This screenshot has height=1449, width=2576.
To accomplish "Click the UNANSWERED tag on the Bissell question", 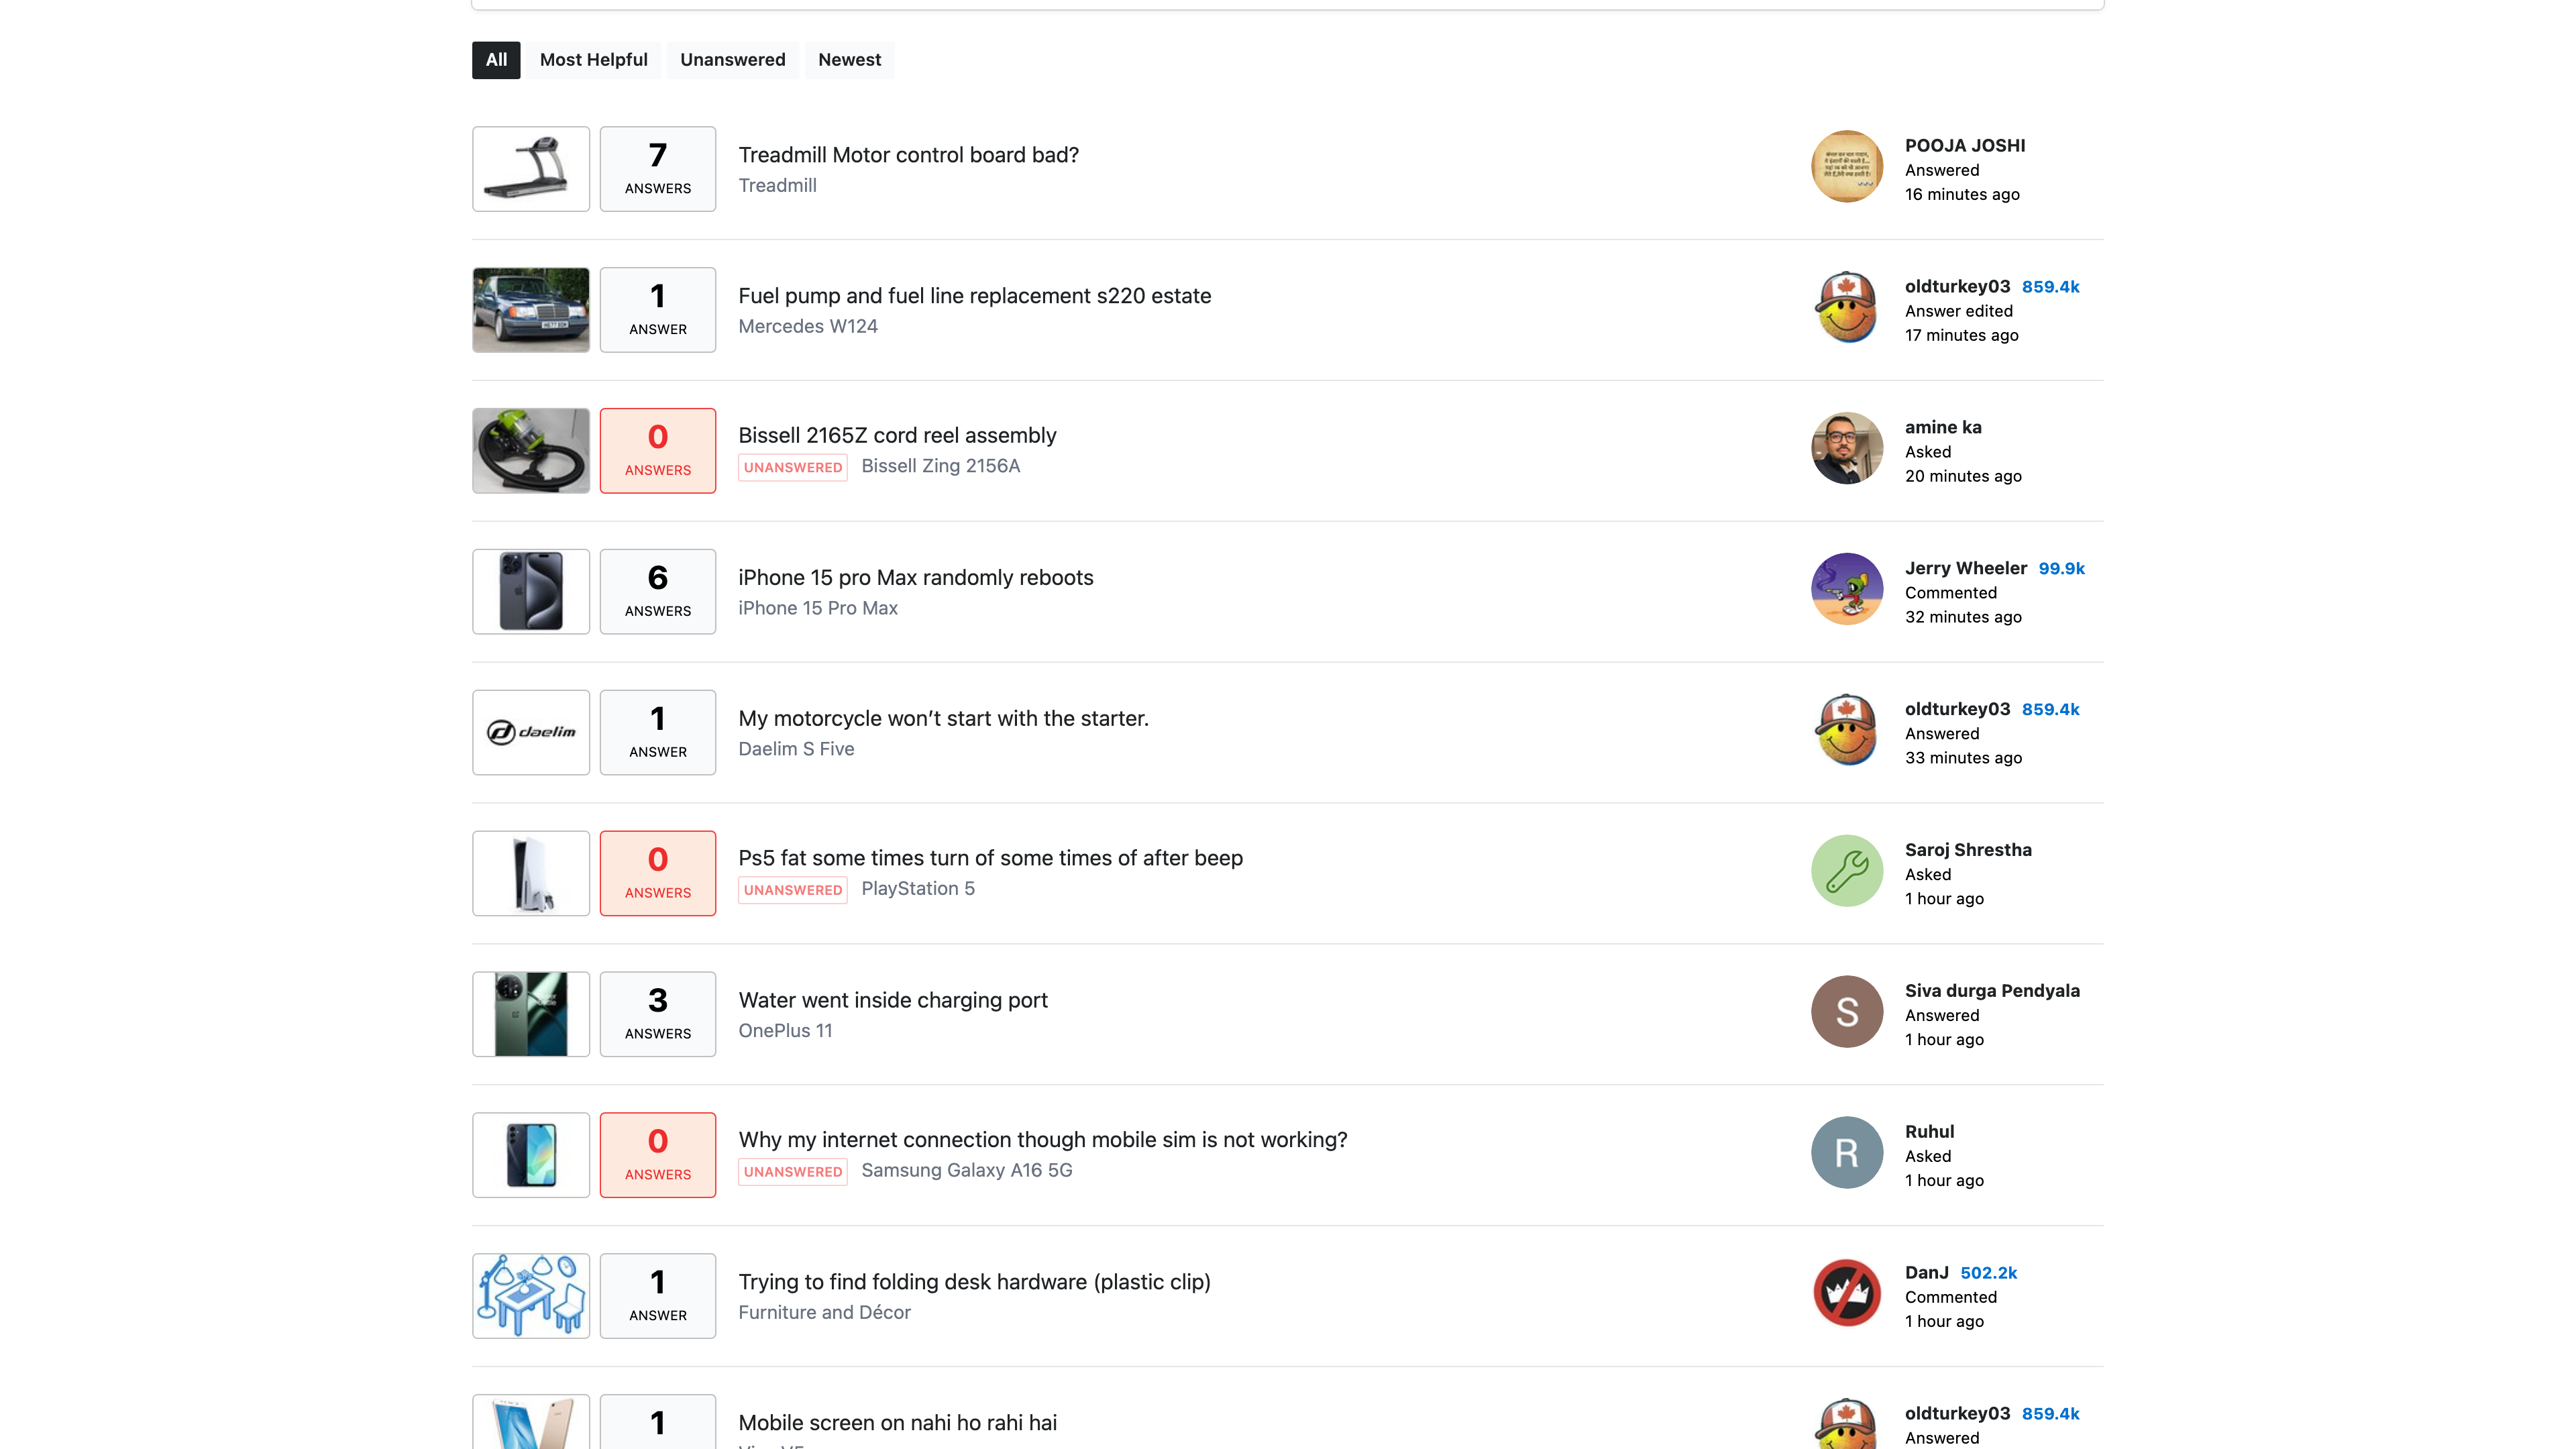I will pyautogui.click(x=793, y=468).
